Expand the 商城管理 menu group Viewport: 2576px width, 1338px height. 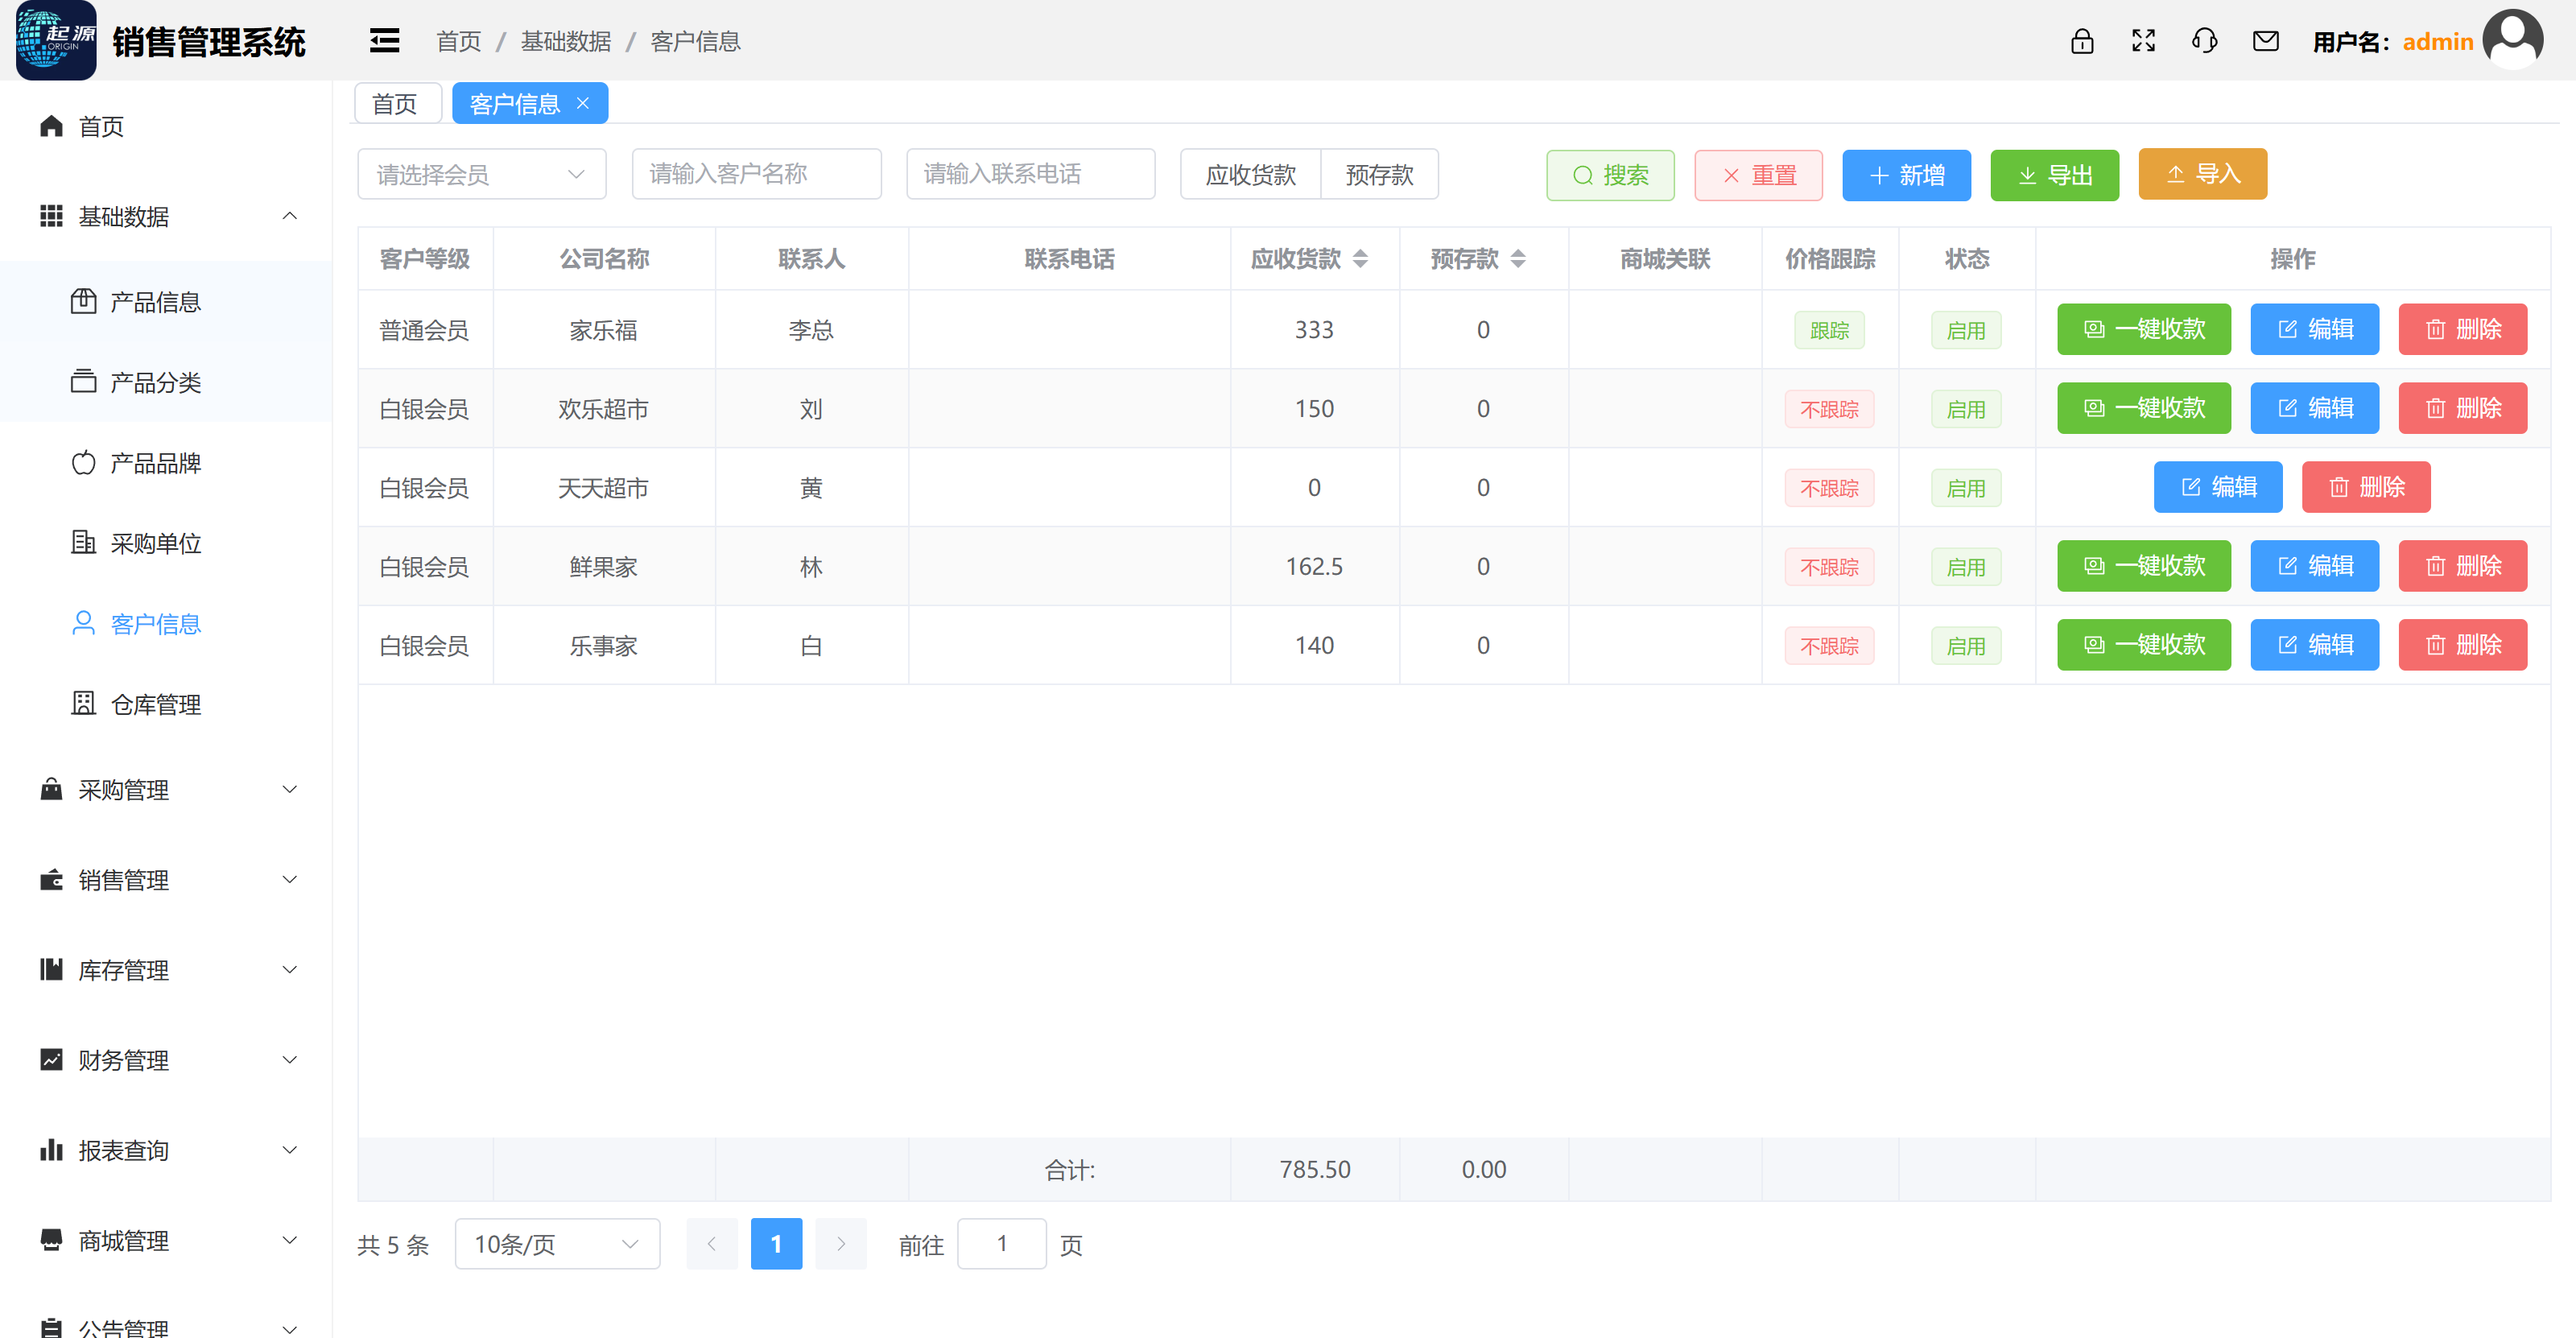(x=165, y=1240)
